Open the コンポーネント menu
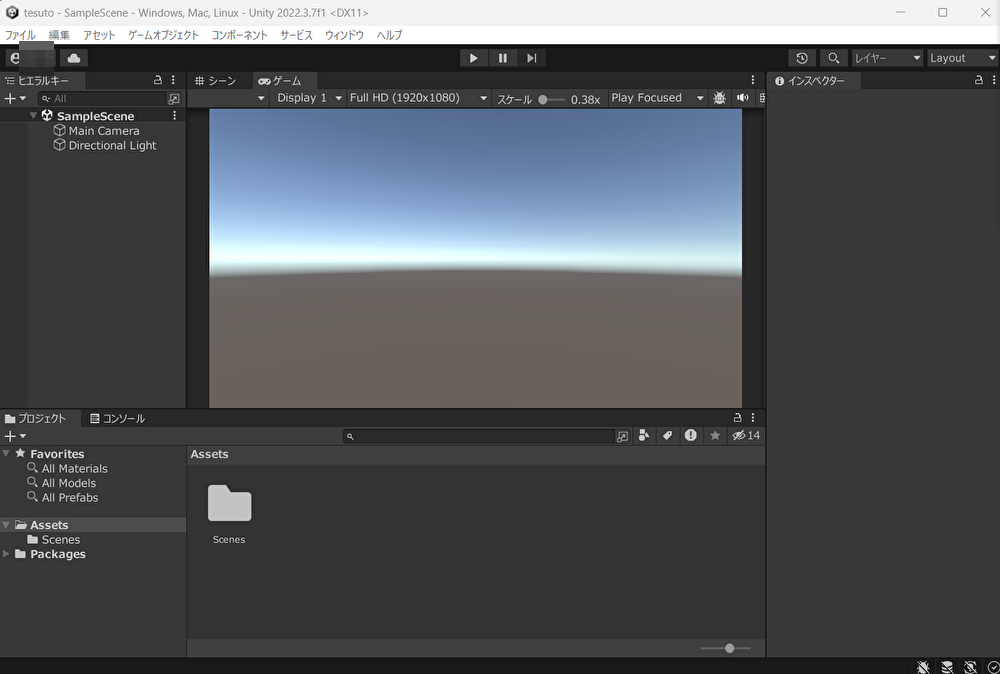Screen dimensions: 1000x674 pyautogui.click(x=239, y=35)
